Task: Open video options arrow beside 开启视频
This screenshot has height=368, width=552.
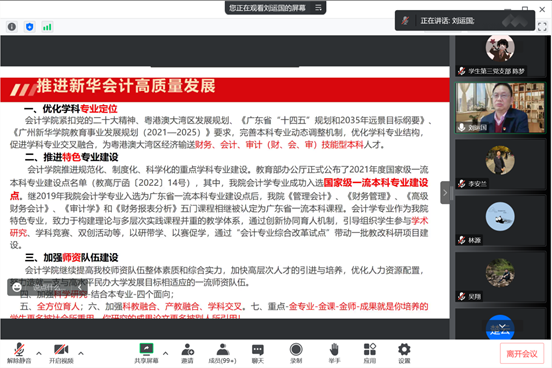Action: (x=81, y=353)
